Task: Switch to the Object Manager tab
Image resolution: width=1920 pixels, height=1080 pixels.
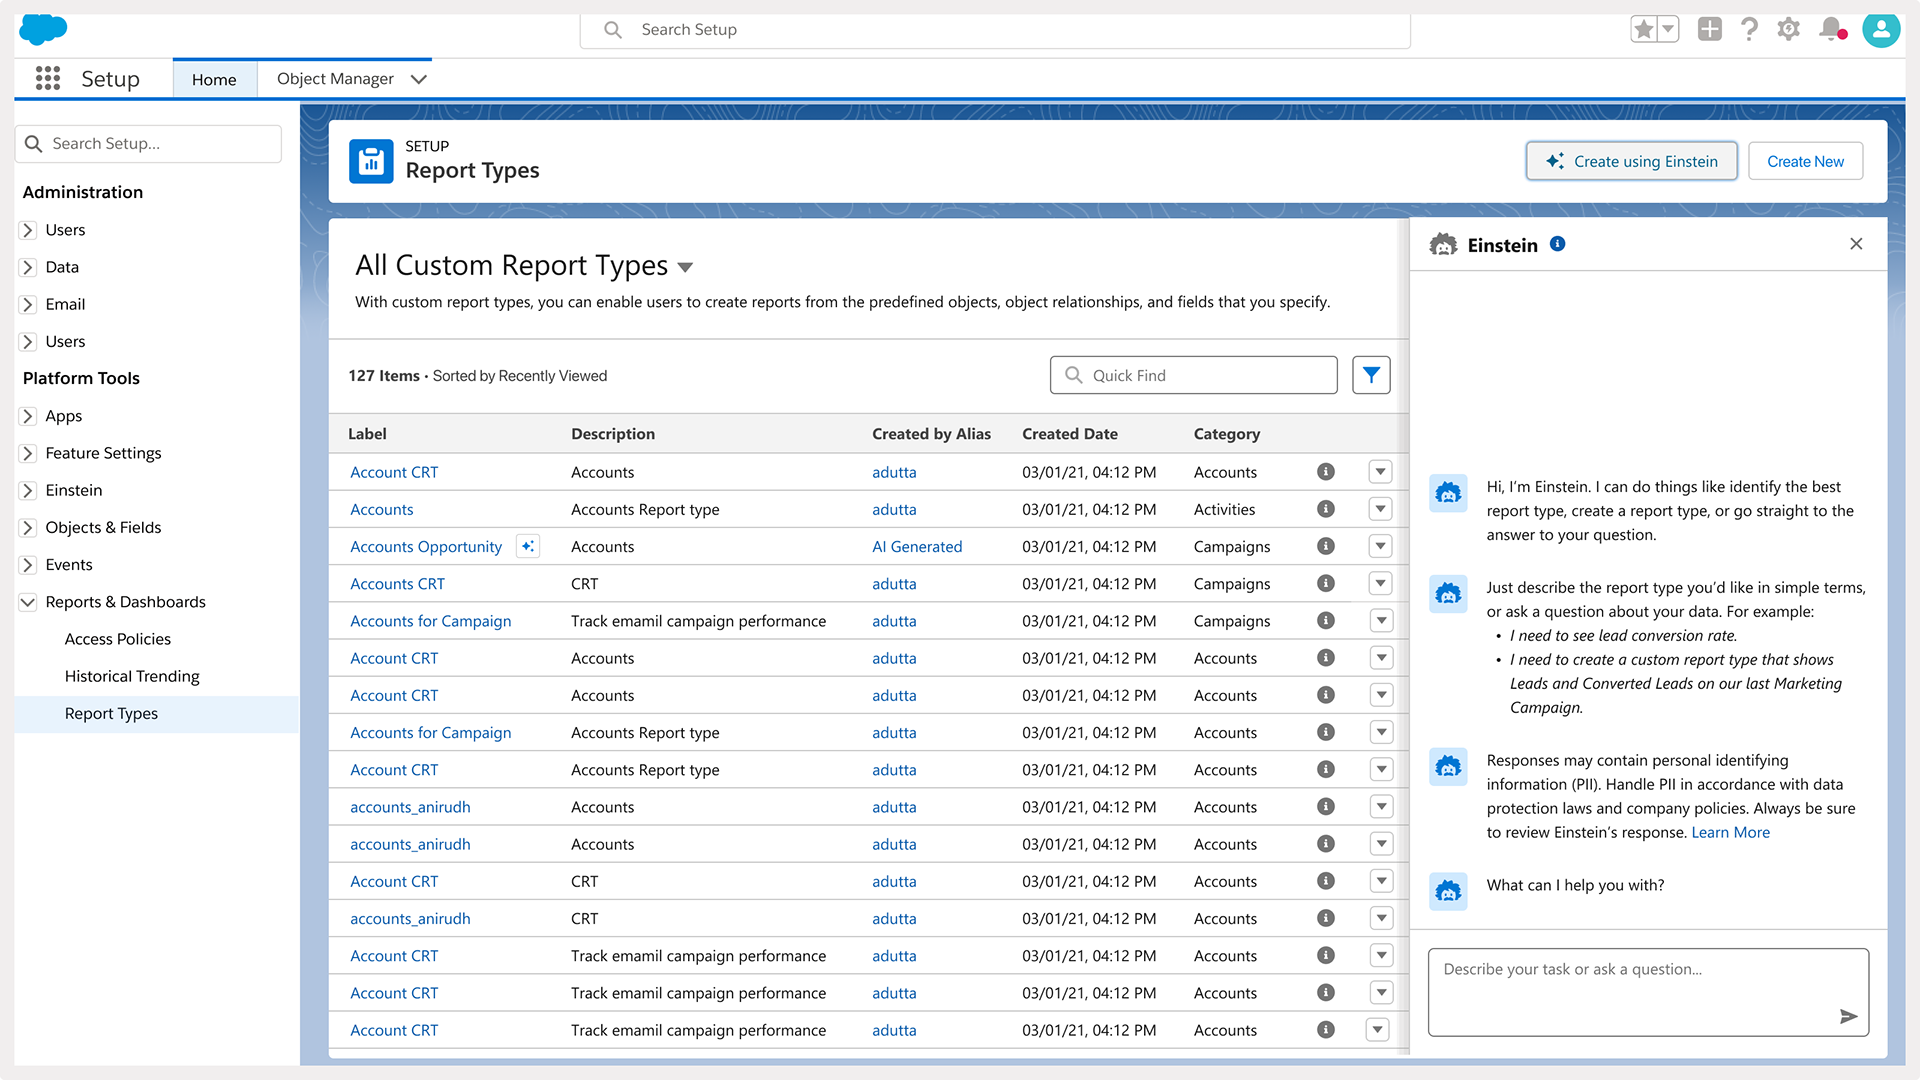Action: coord(335,79)
